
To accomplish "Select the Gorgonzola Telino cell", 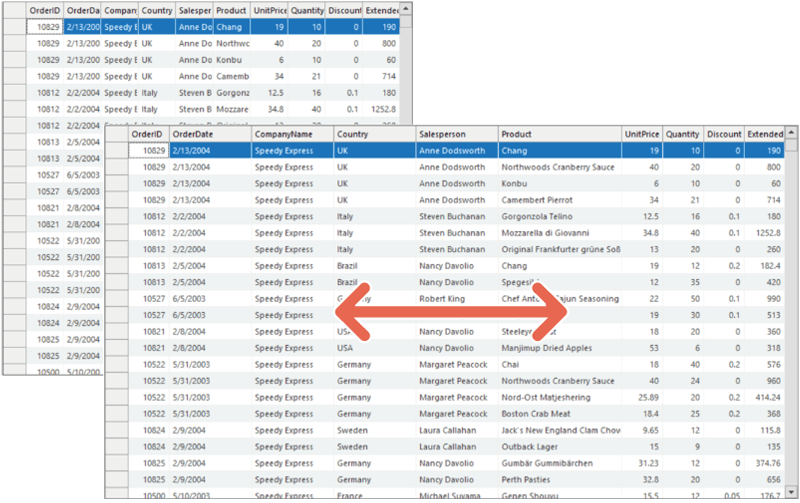I will [x=560, y=216].
